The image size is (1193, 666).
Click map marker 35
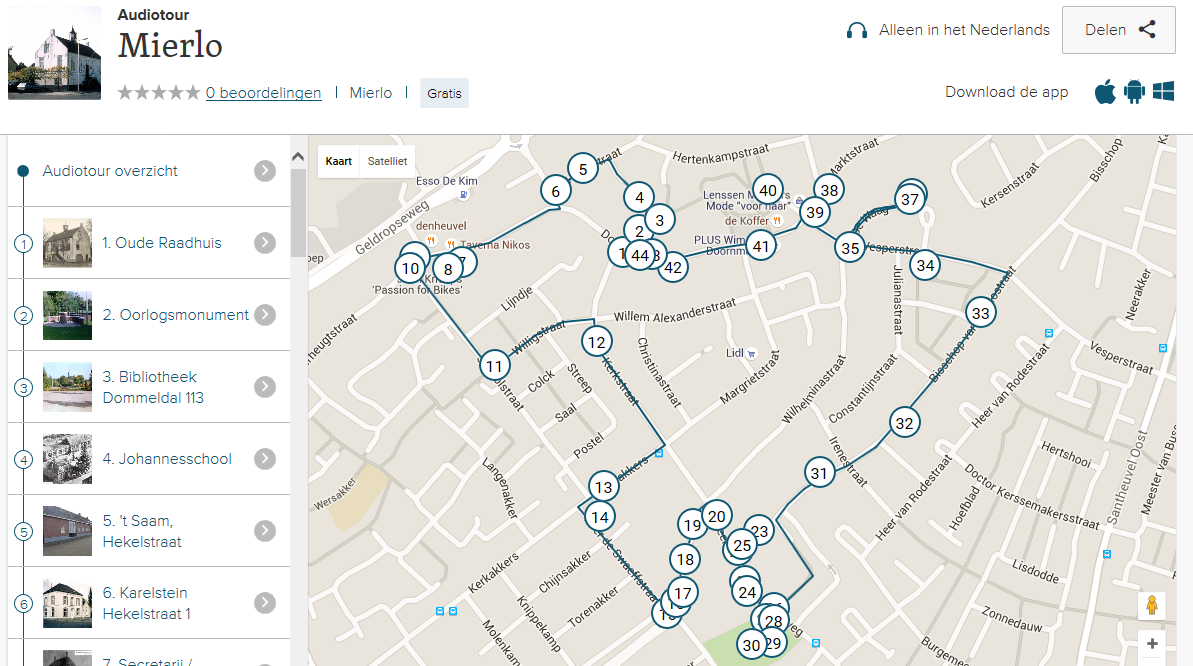point(850,247)
